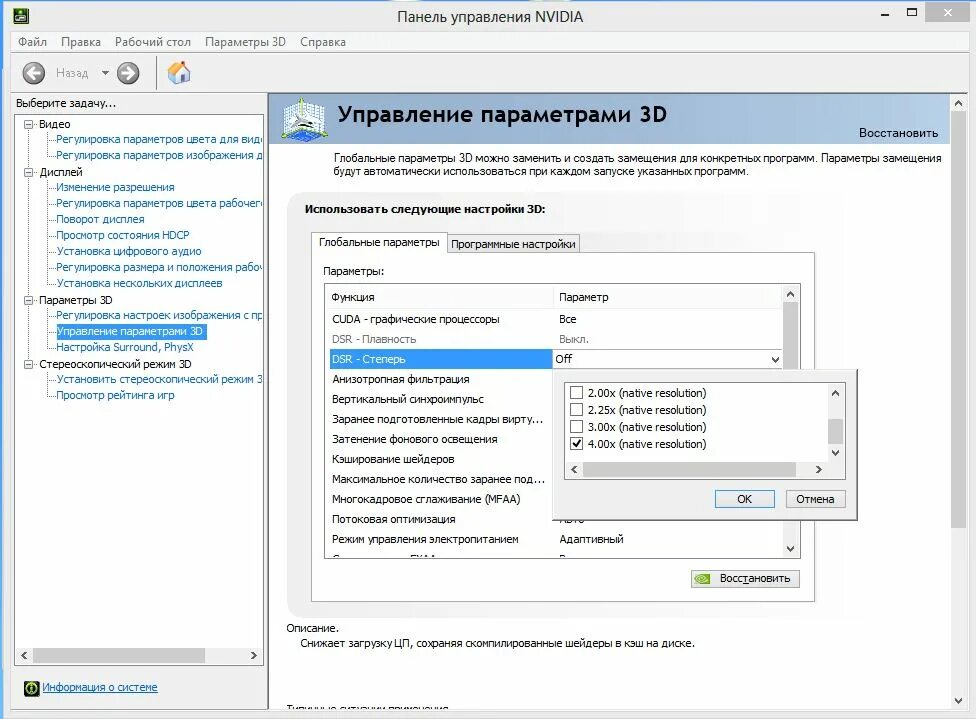Select Изменение разрешения in task tree
The height and width of the screenshot is (719, 976).
tap(115, 187)
